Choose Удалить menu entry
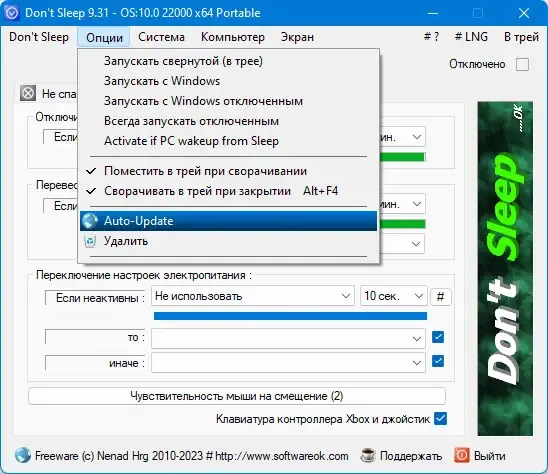 pyautogui.click(x=229, y=241)
